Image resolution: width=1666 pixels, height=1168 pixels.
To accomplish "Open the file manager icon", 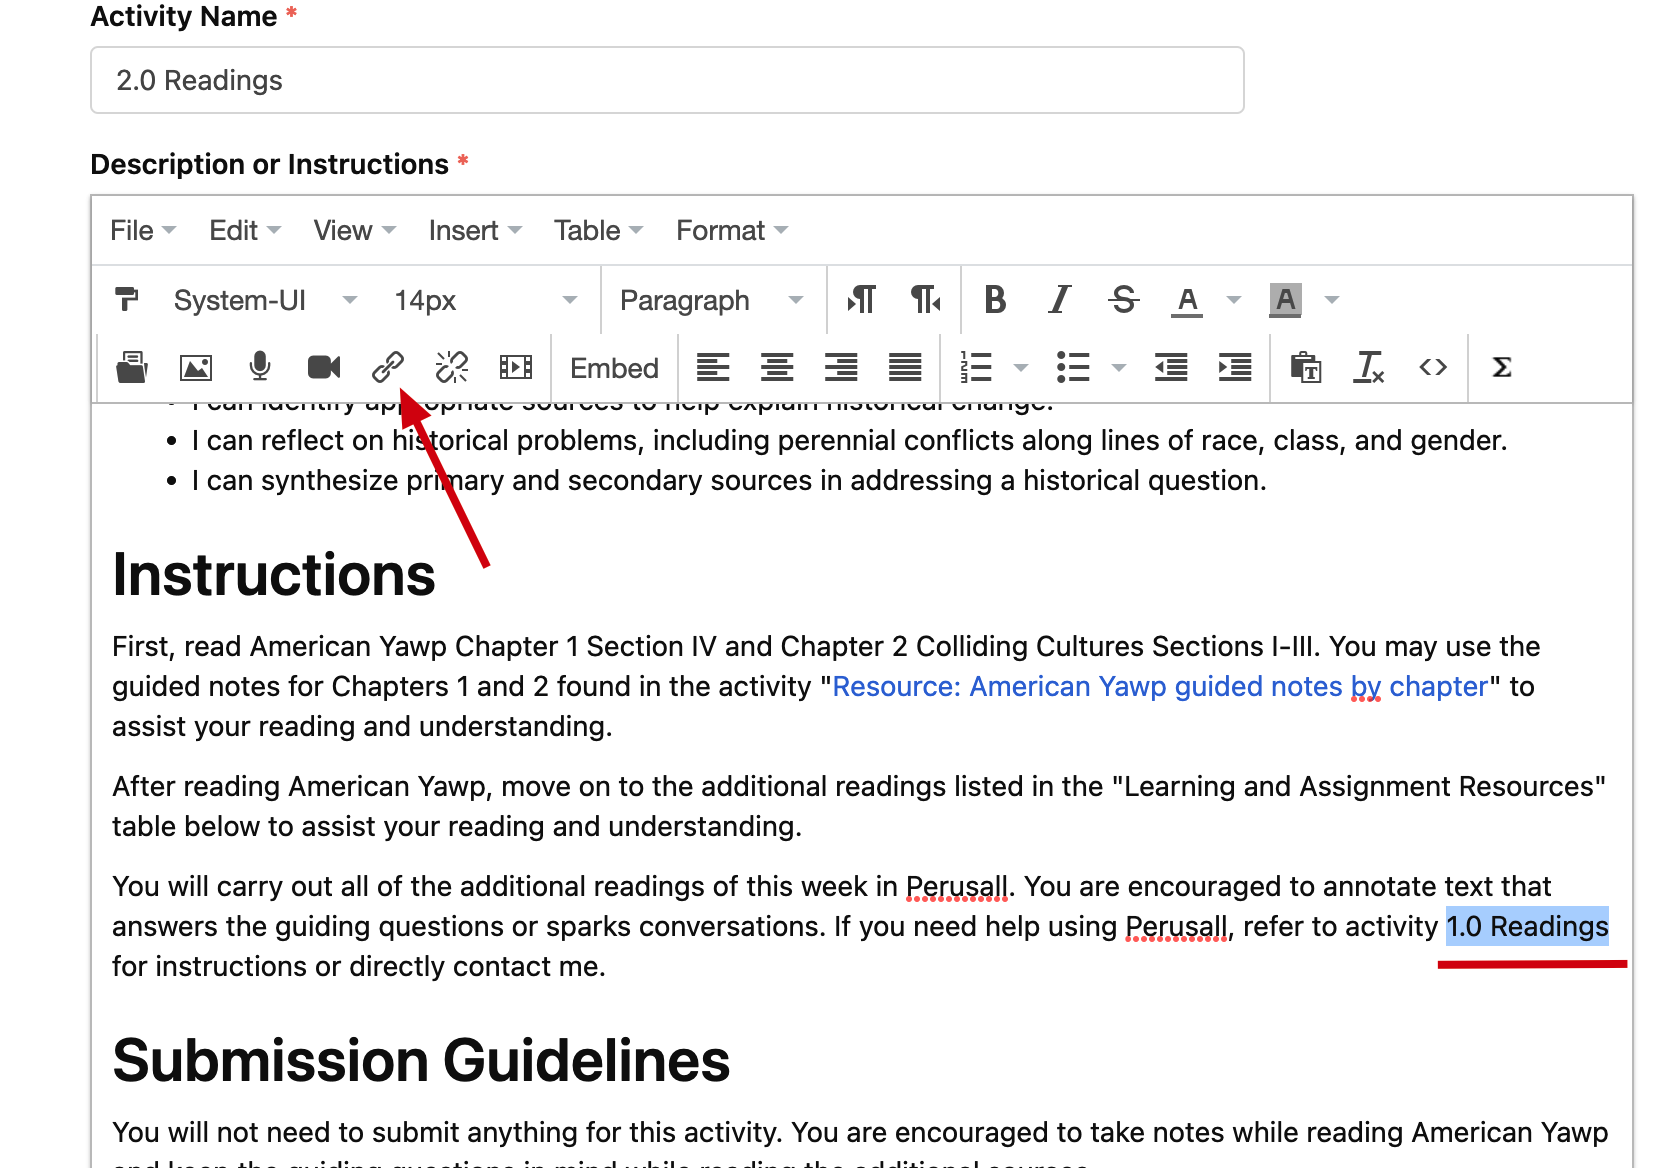I will click(131, 367).
